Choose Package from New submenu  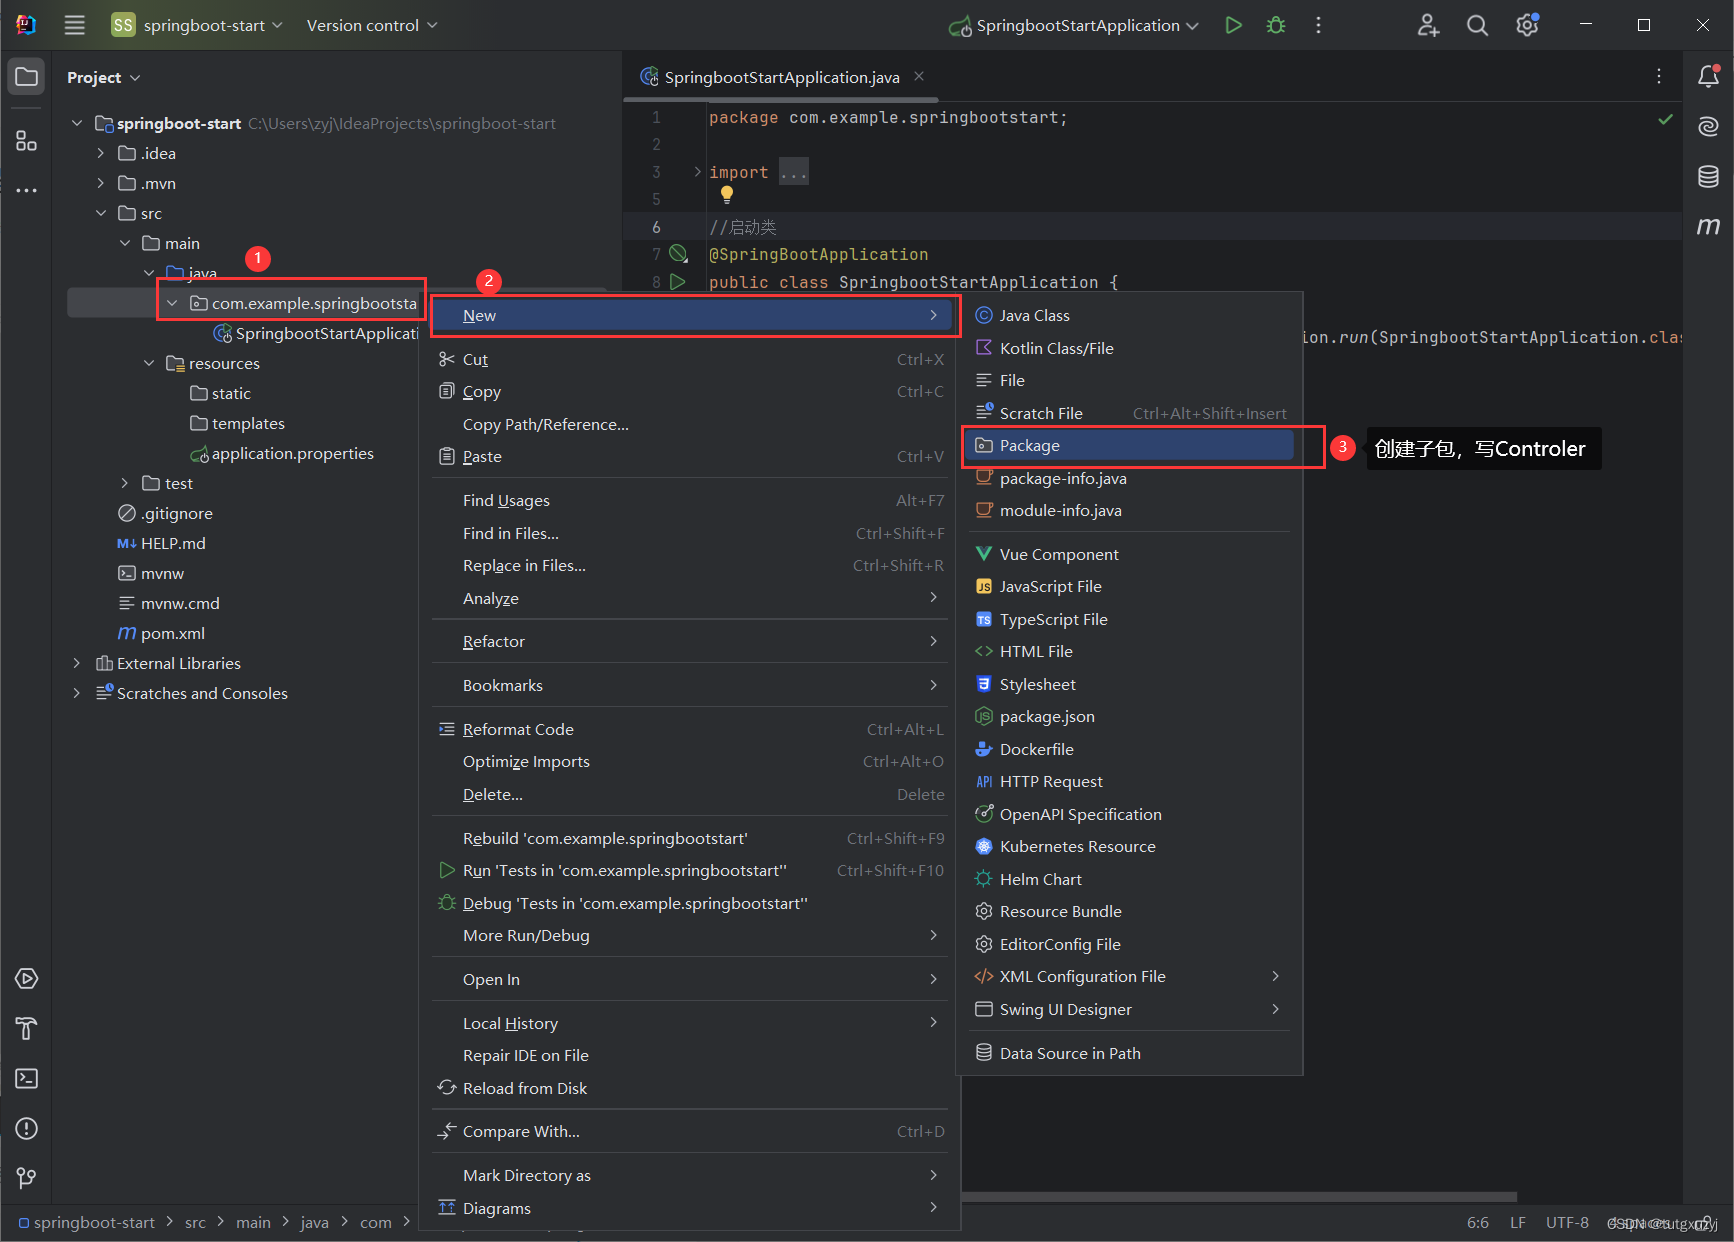pyautogui.click(x=1129, y=445)
